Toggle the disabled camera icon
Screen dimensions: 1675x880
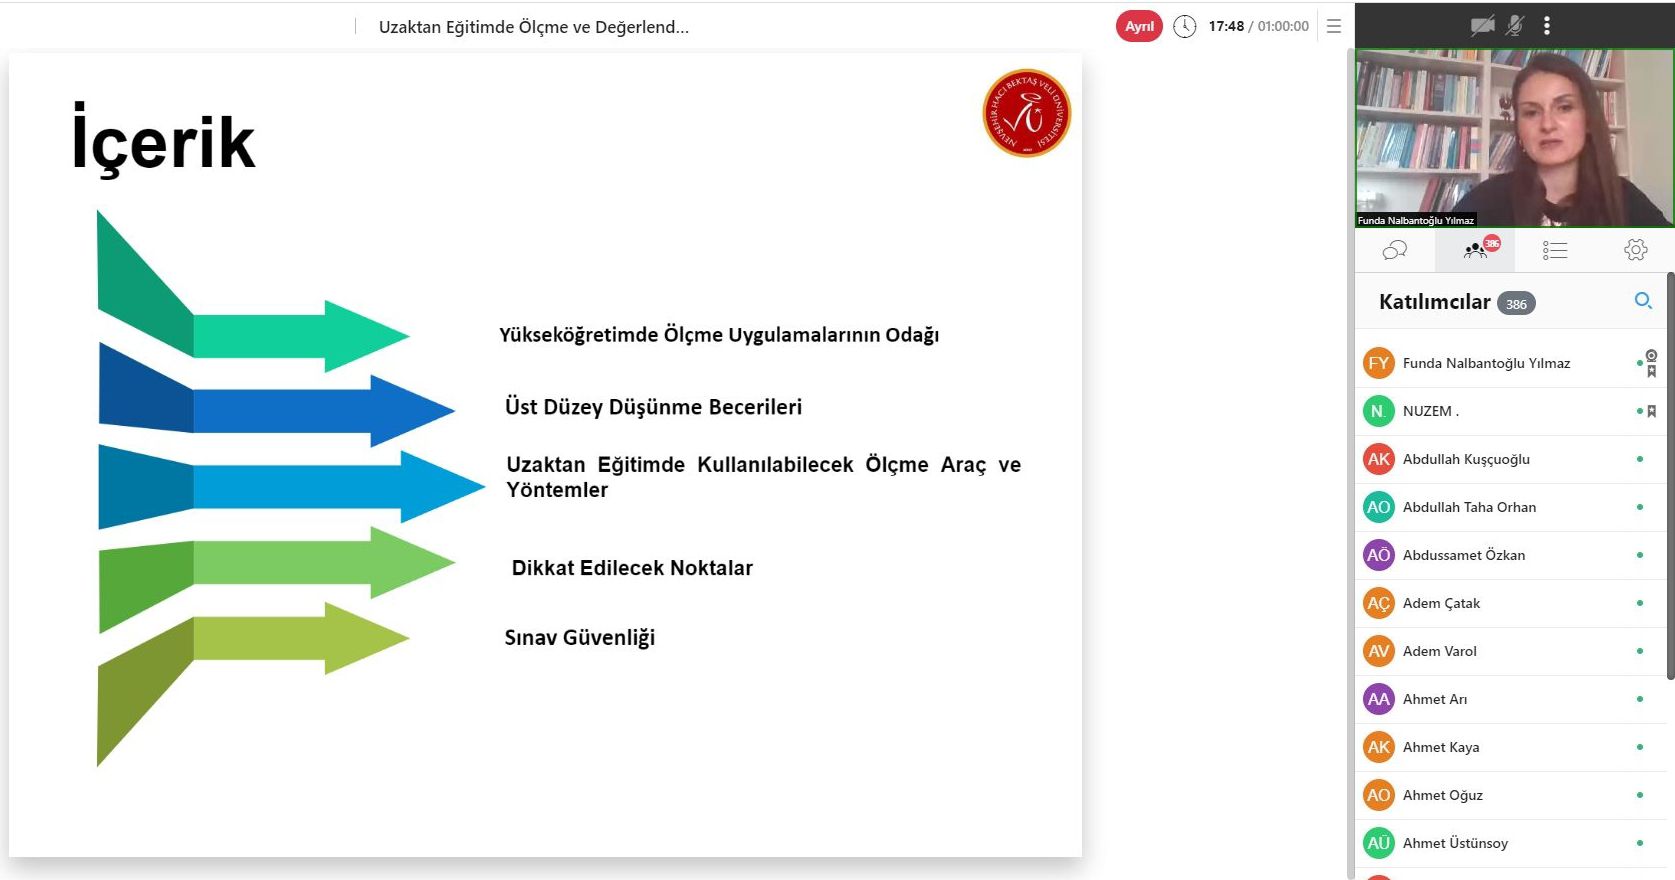tap(1482, 26)
